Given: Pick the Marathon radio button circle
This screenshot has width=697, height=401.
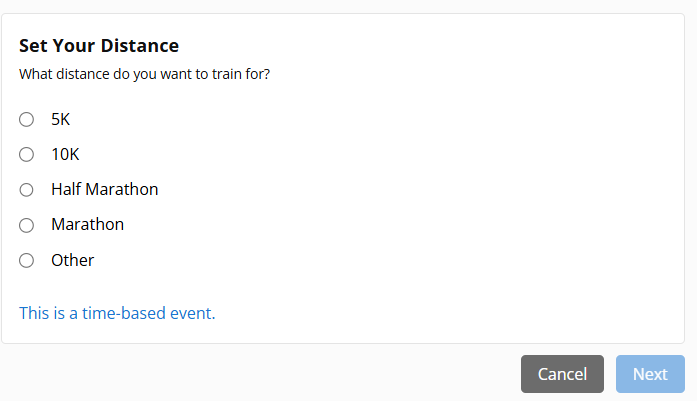Looking at the screenshot, I should [x=27, y=225].
